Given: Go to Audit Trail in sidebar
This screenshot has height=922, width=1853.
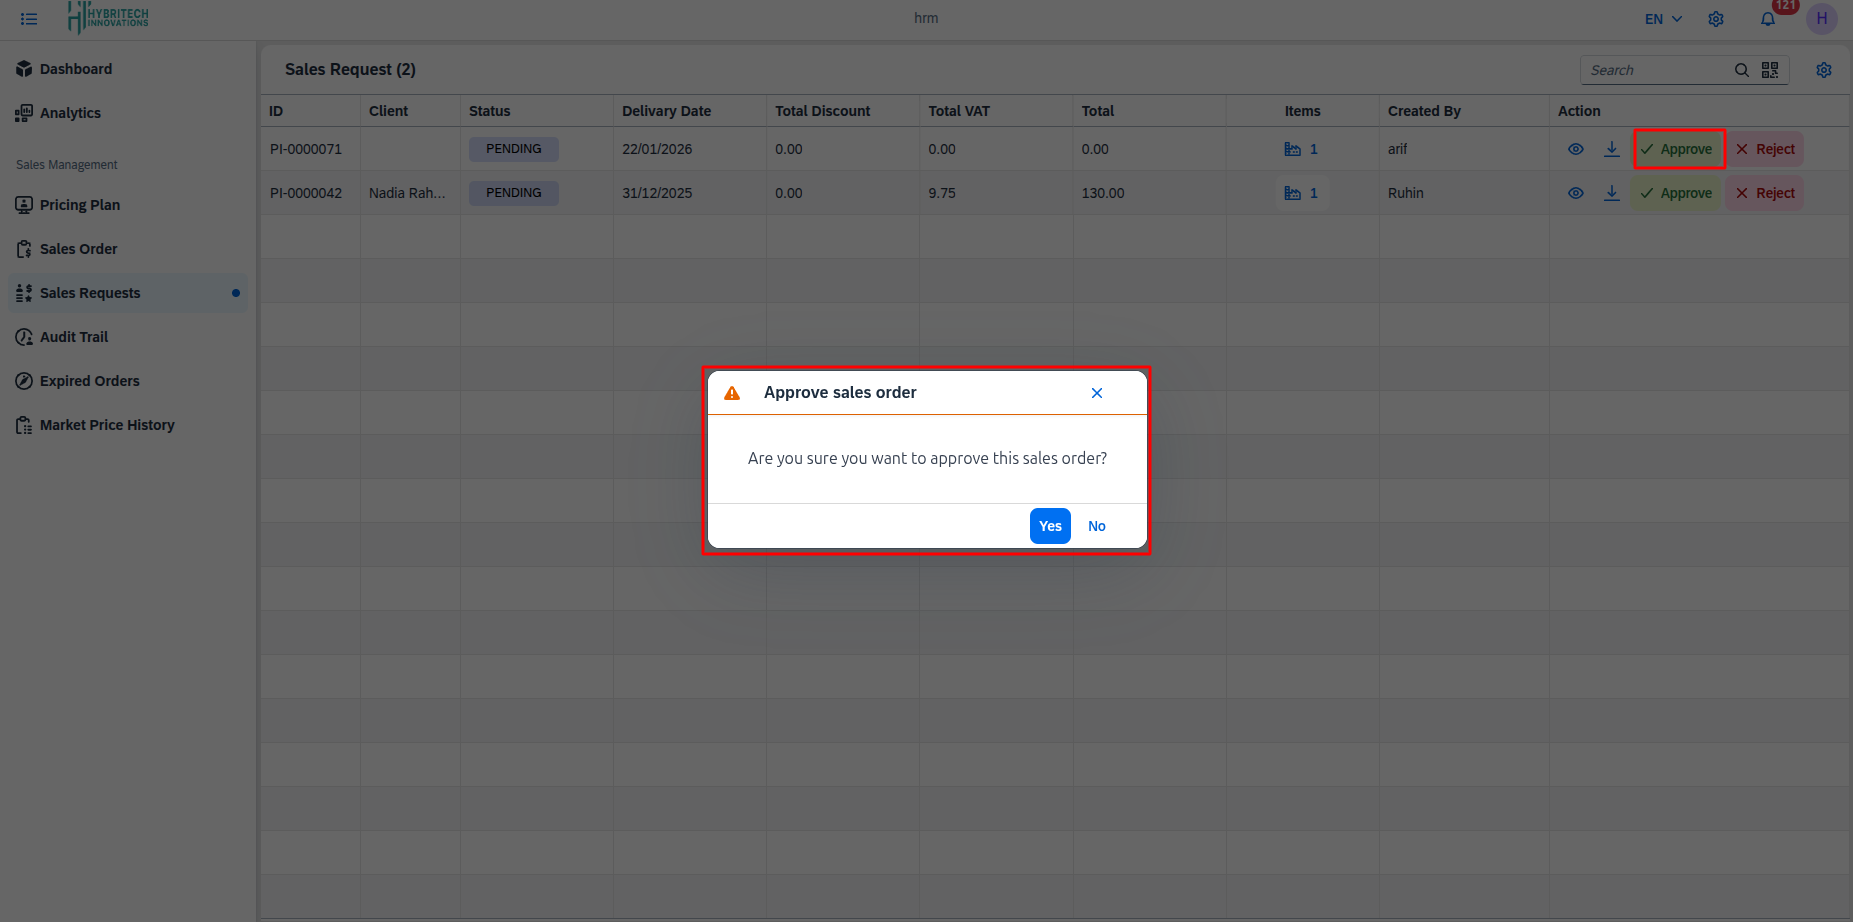Looking at the screenshot, I should [x=74, y=337].
